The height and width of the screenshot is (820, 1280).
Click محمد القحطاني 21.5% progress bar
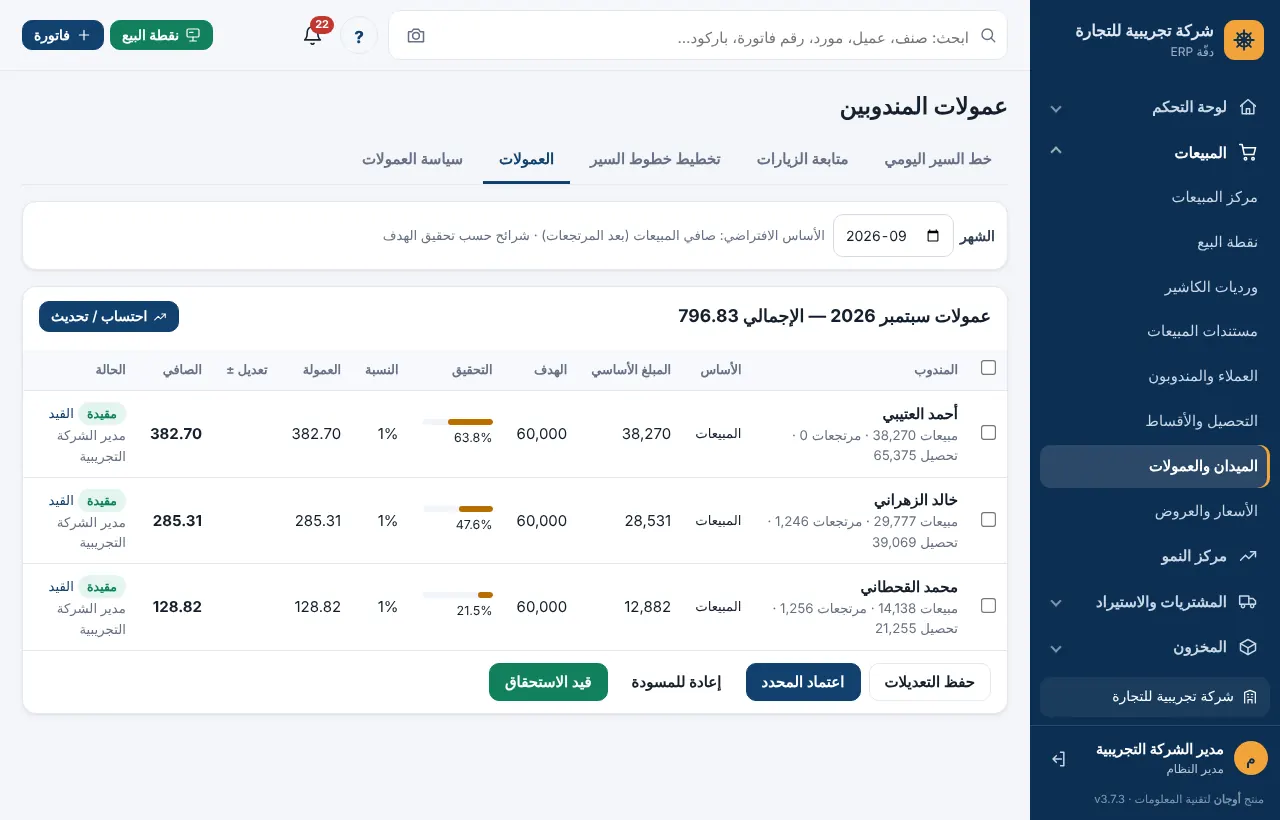[x=458, y=595]
